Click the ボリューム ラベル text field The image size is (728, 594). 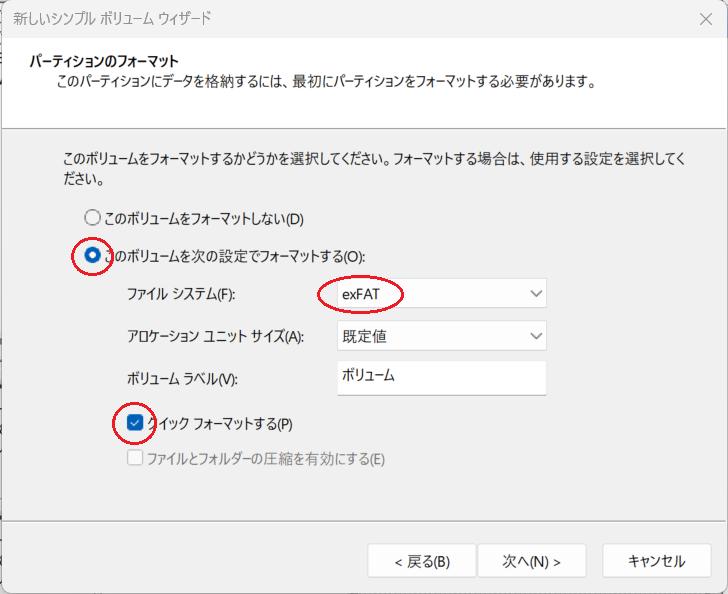tap(442, 379)
